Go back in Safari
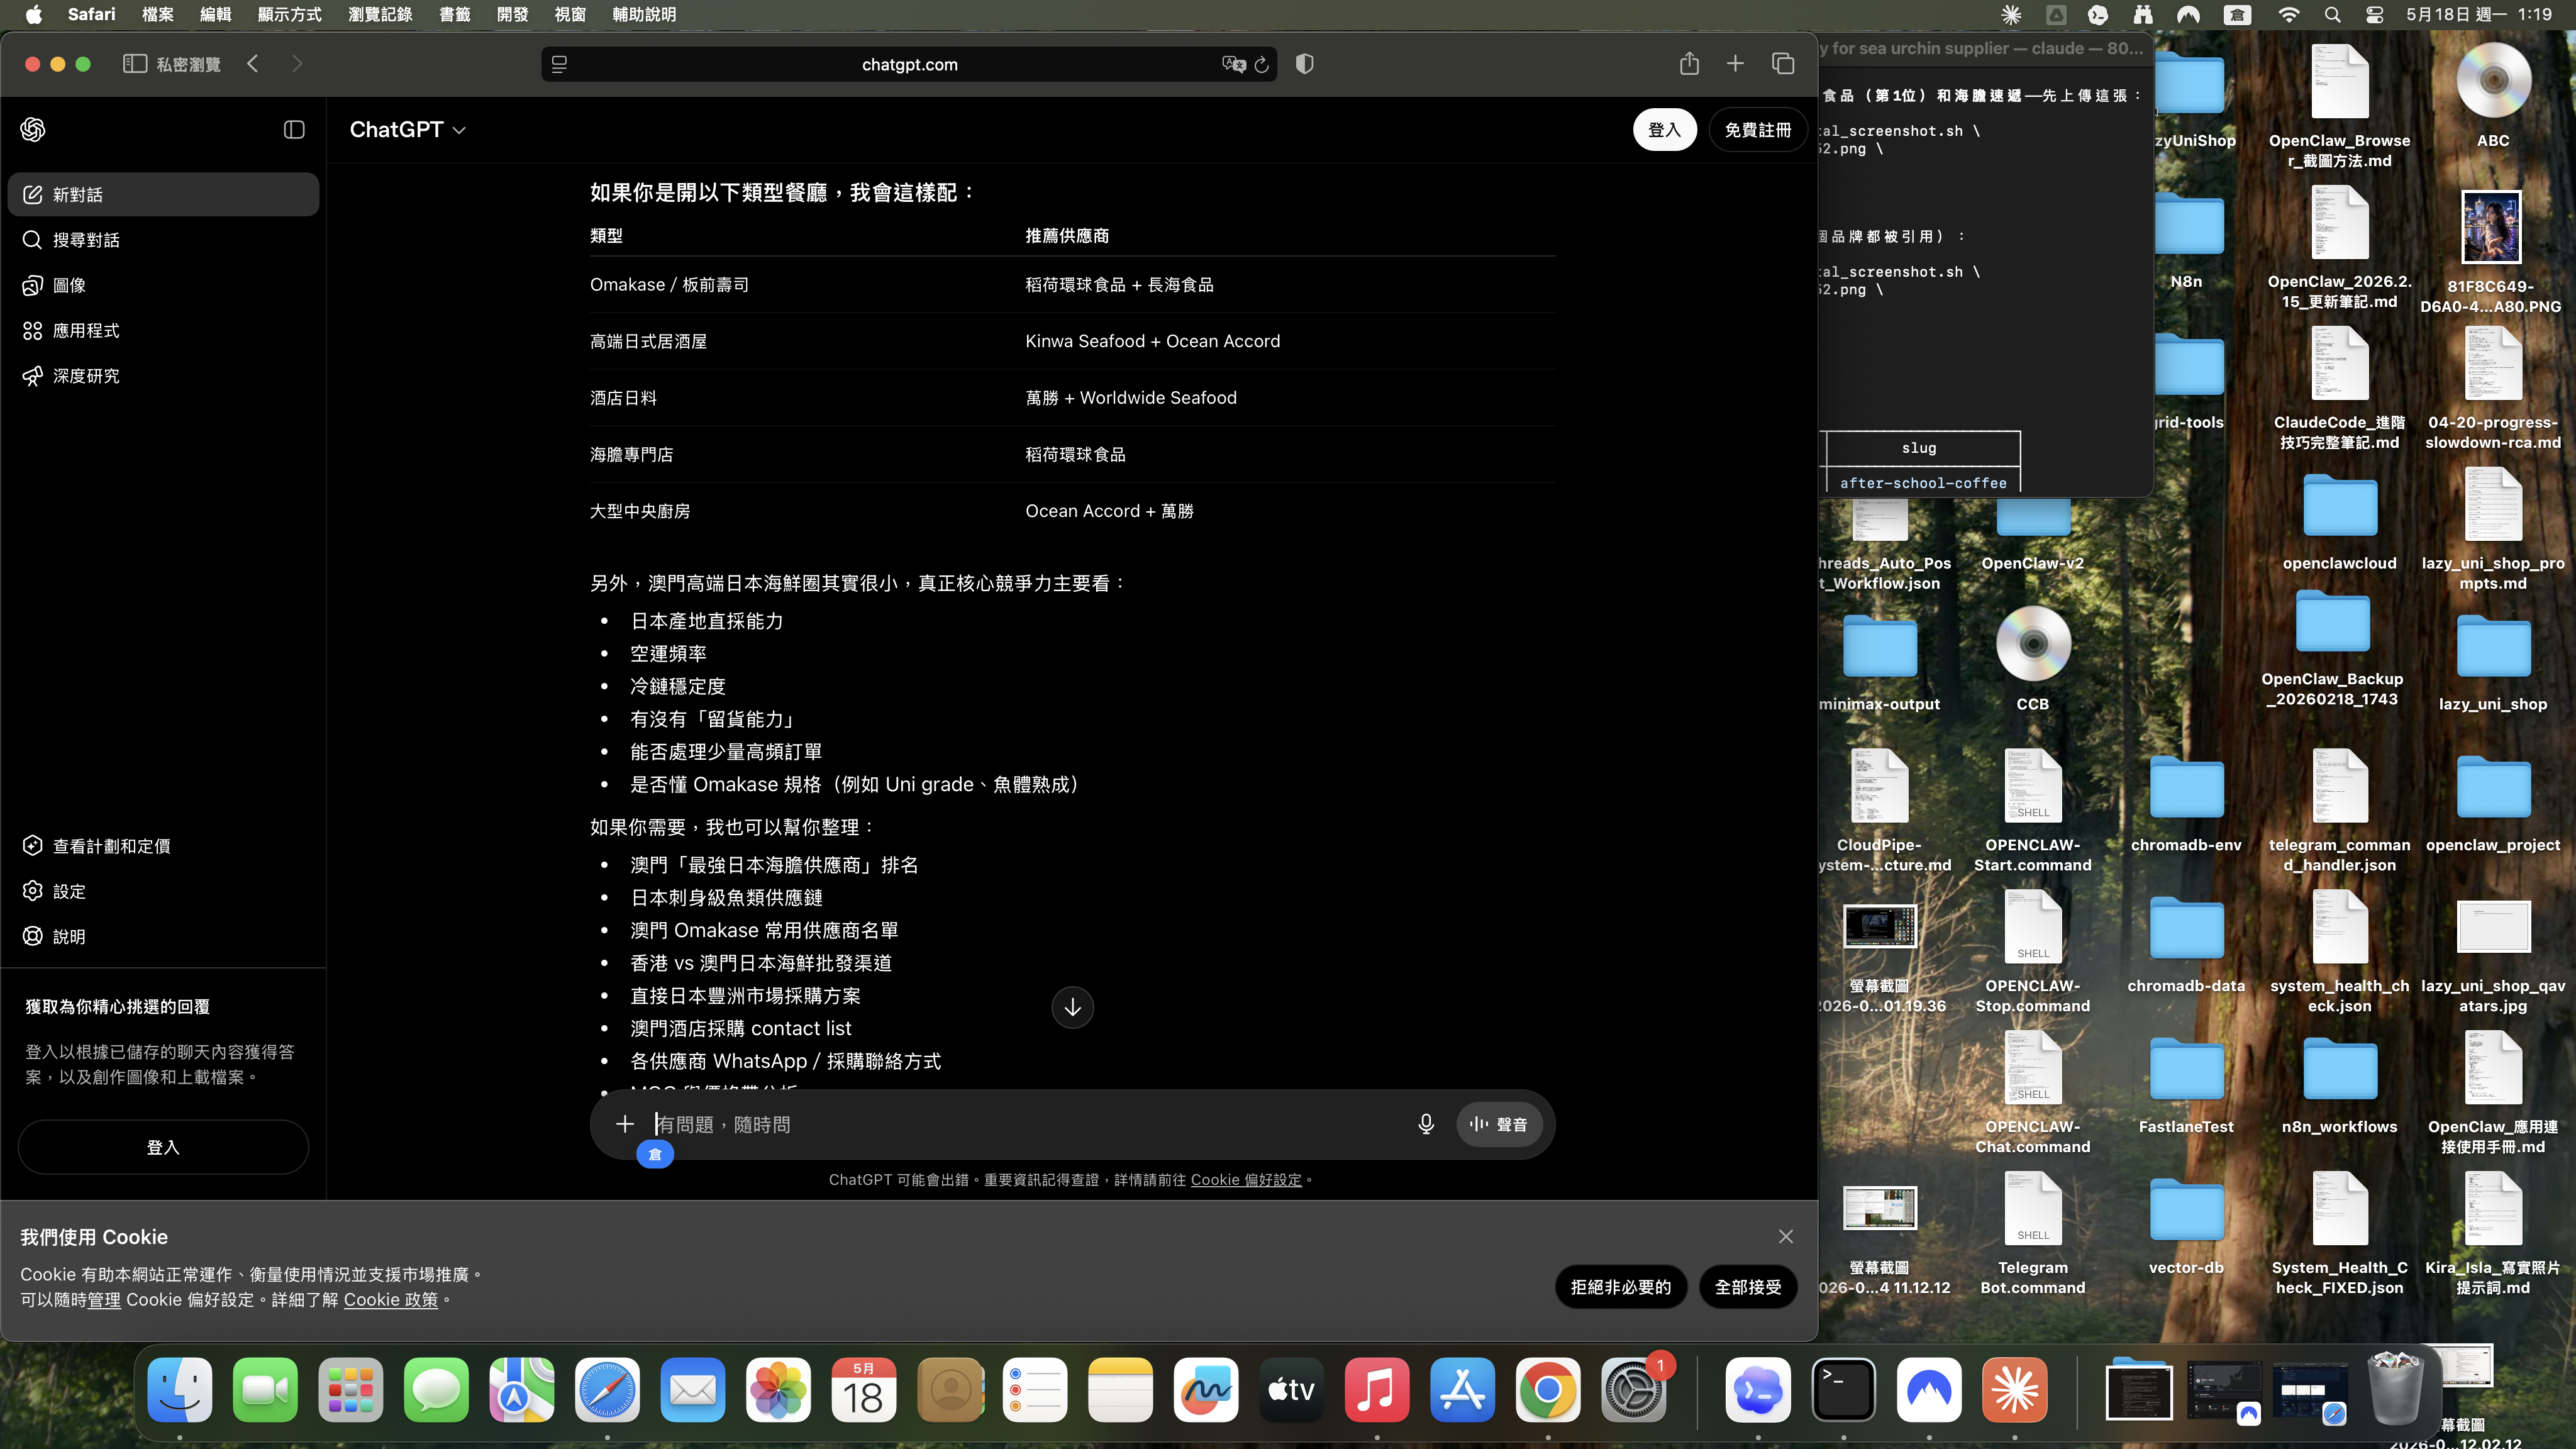The width and height of the screenshot is (2576, 1449). 253,64
